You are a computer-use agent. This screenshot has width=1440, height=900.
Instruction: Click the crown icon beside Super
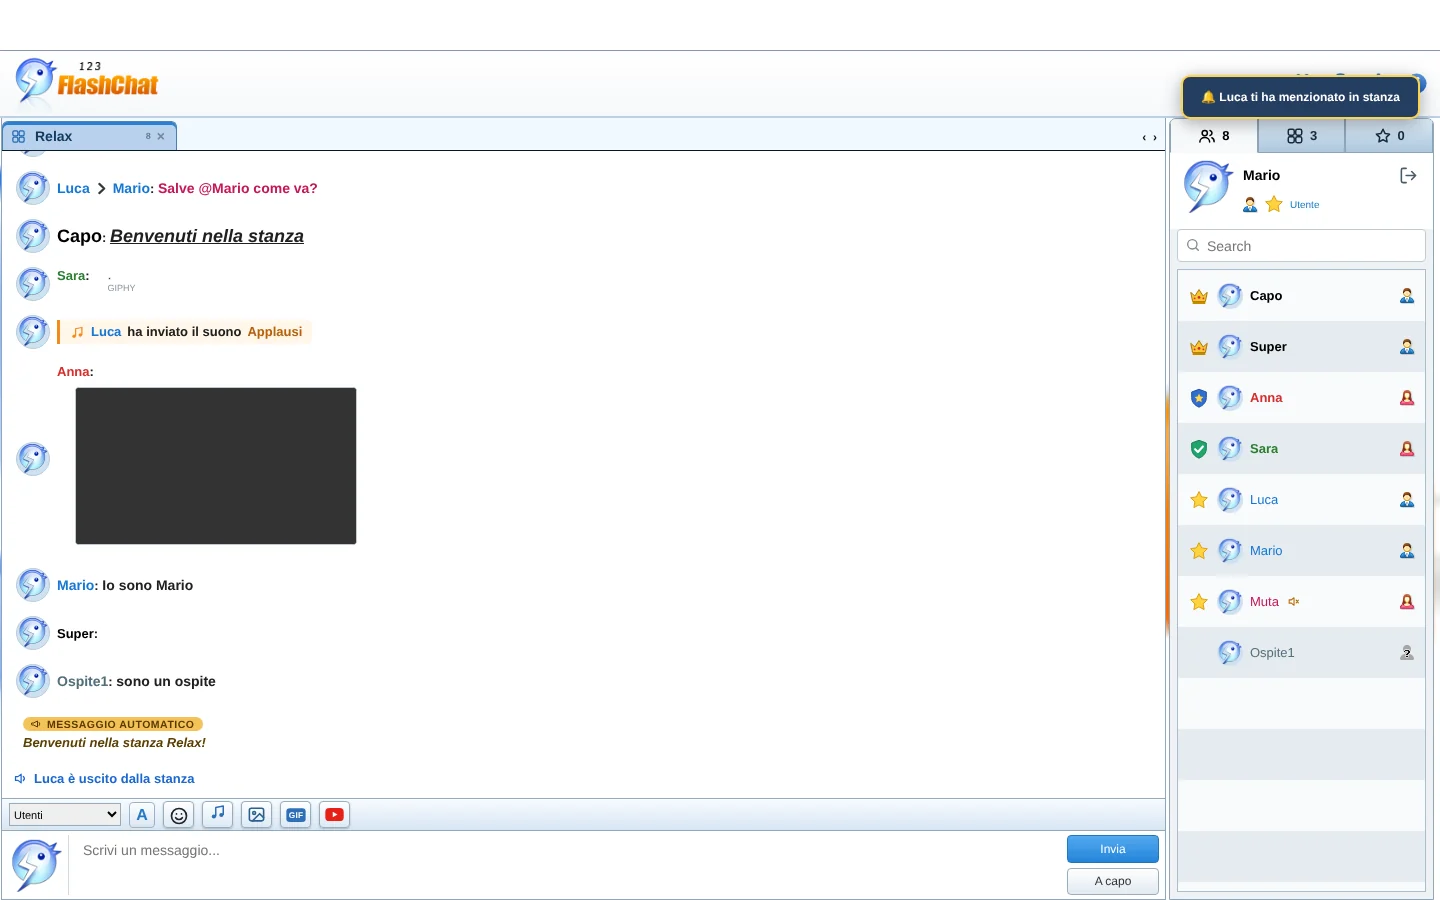(1199, 347)
